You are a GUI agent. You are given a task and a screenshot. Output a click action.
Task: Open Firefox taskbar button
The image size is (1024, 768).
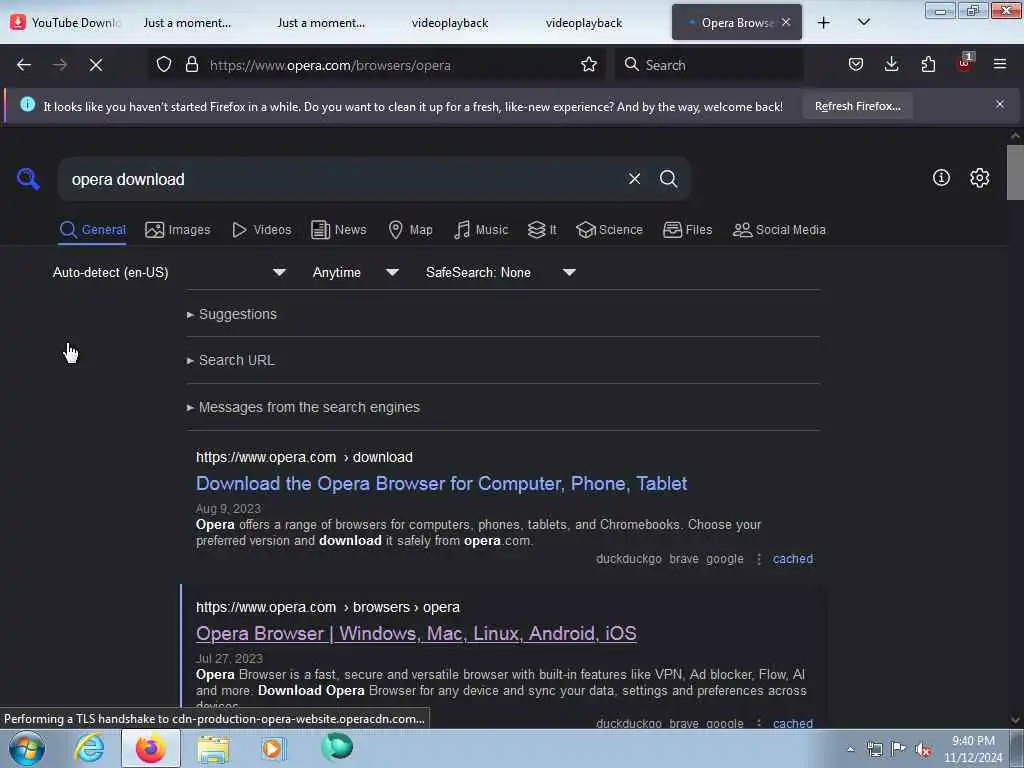[150, 748]
